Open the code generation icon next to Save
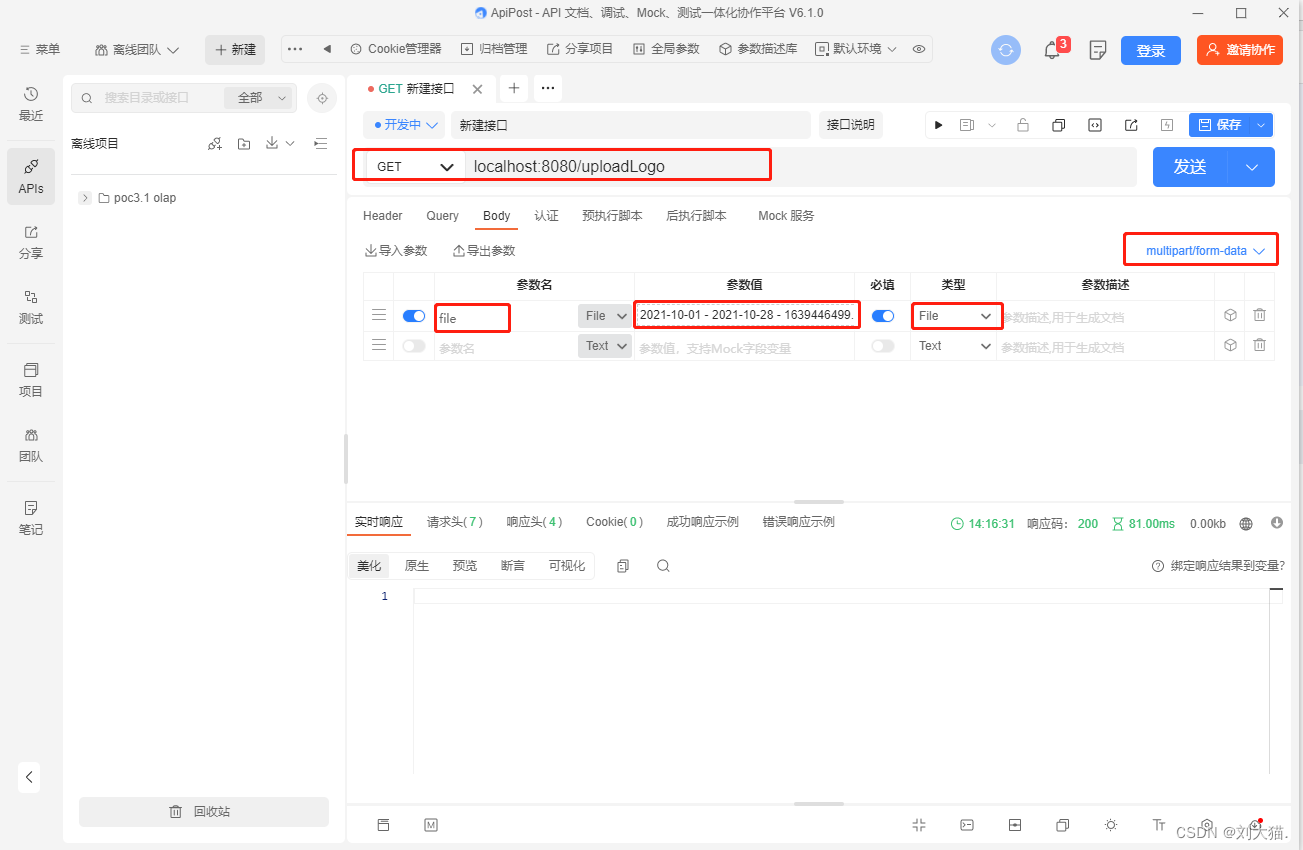Screen dimensions: 1303x850 [1094, 124]
